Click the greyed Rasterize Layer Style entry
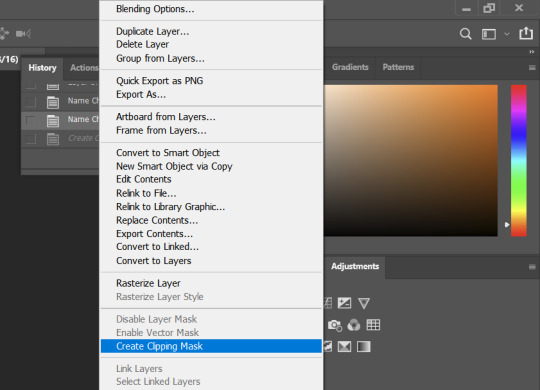The width and height of the screenshot is (540, 390). point(211,297)
